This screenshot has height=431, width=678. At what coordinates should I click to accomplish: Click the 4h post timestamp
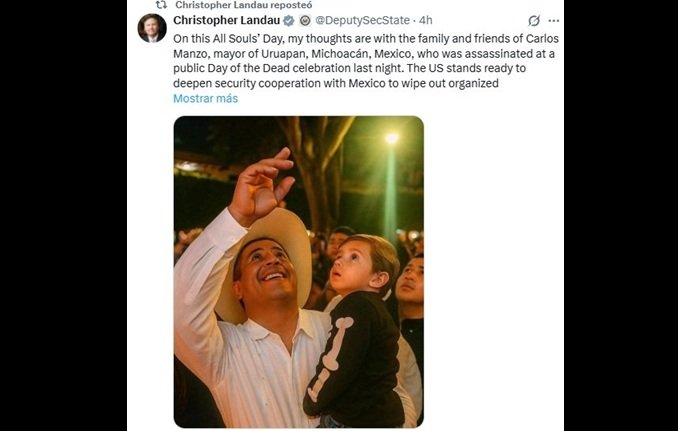426,20
